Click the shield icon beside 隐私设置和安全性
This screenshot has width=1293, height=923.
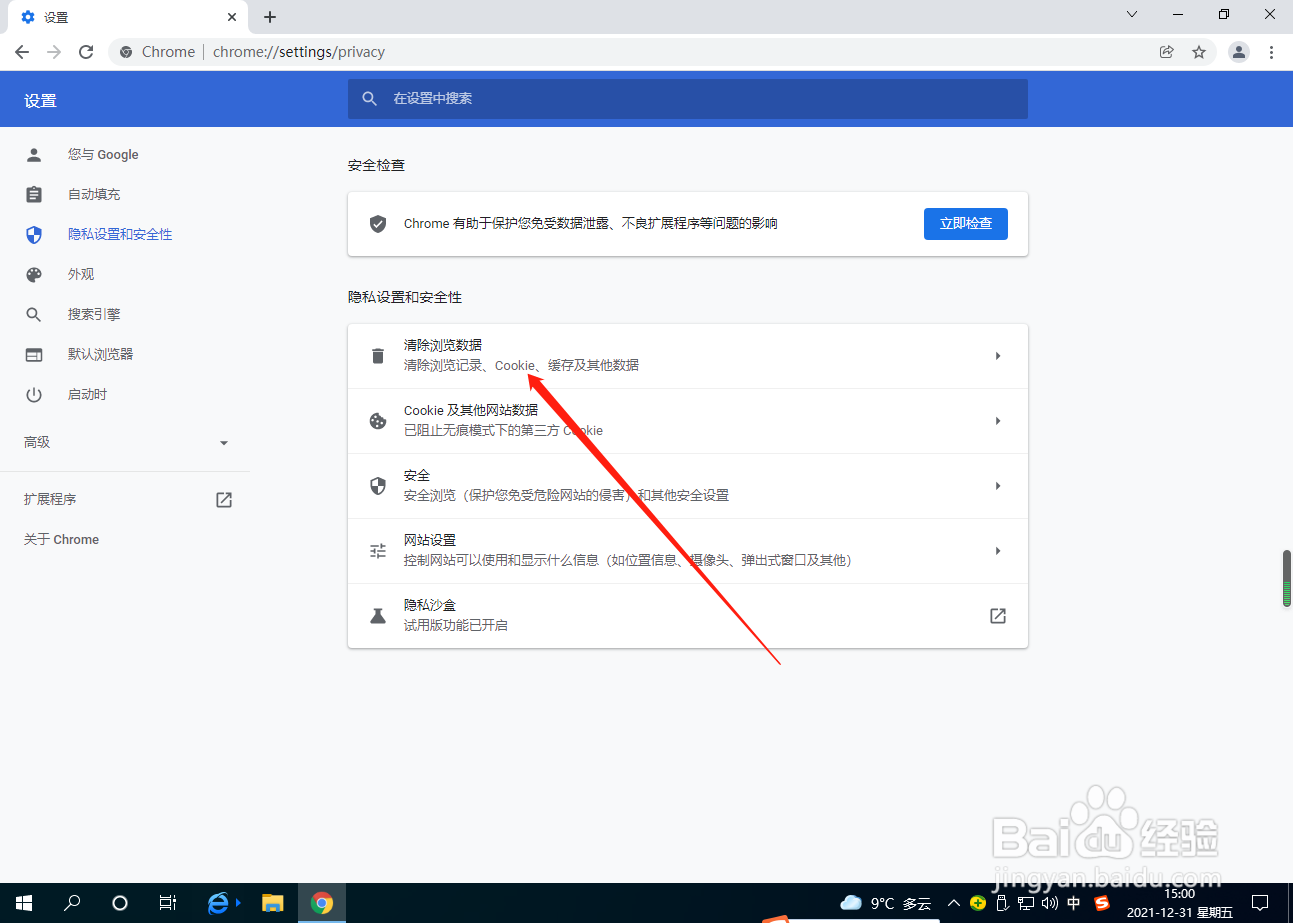pyautogui.click(x=34, y=234)
